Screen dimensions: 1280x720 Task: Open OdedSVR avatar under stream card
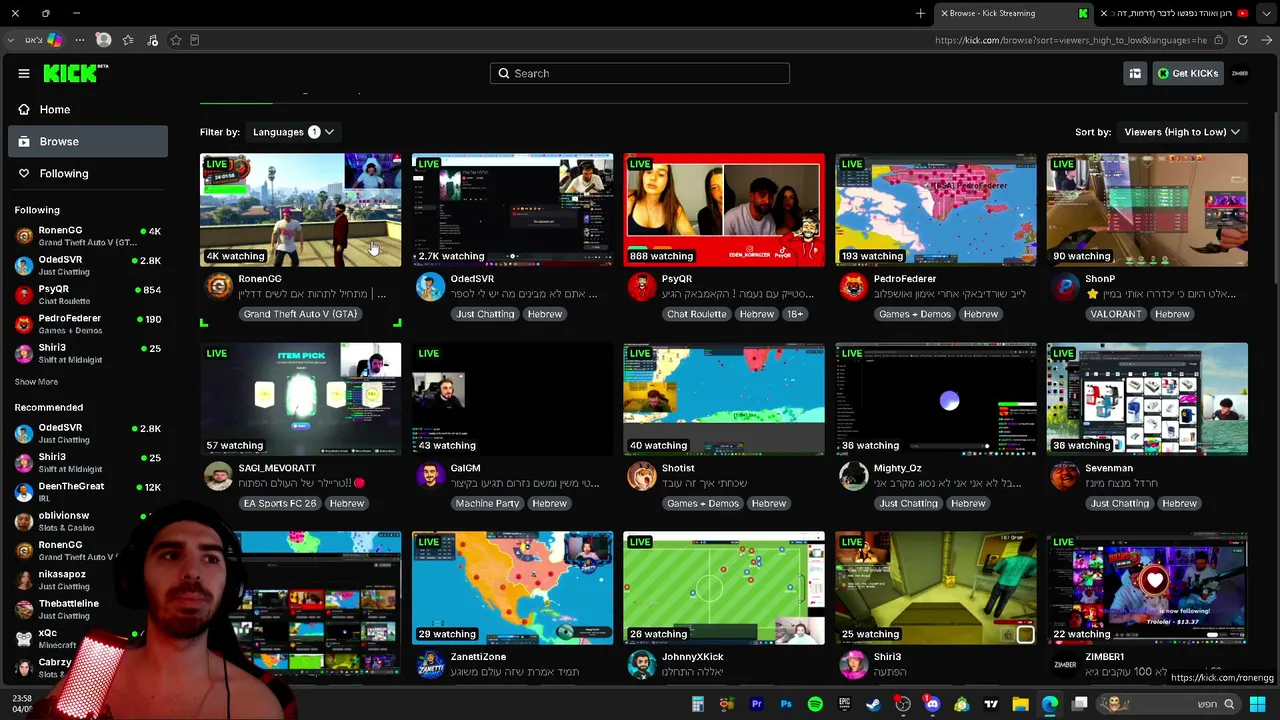click(x=430, y=287)
